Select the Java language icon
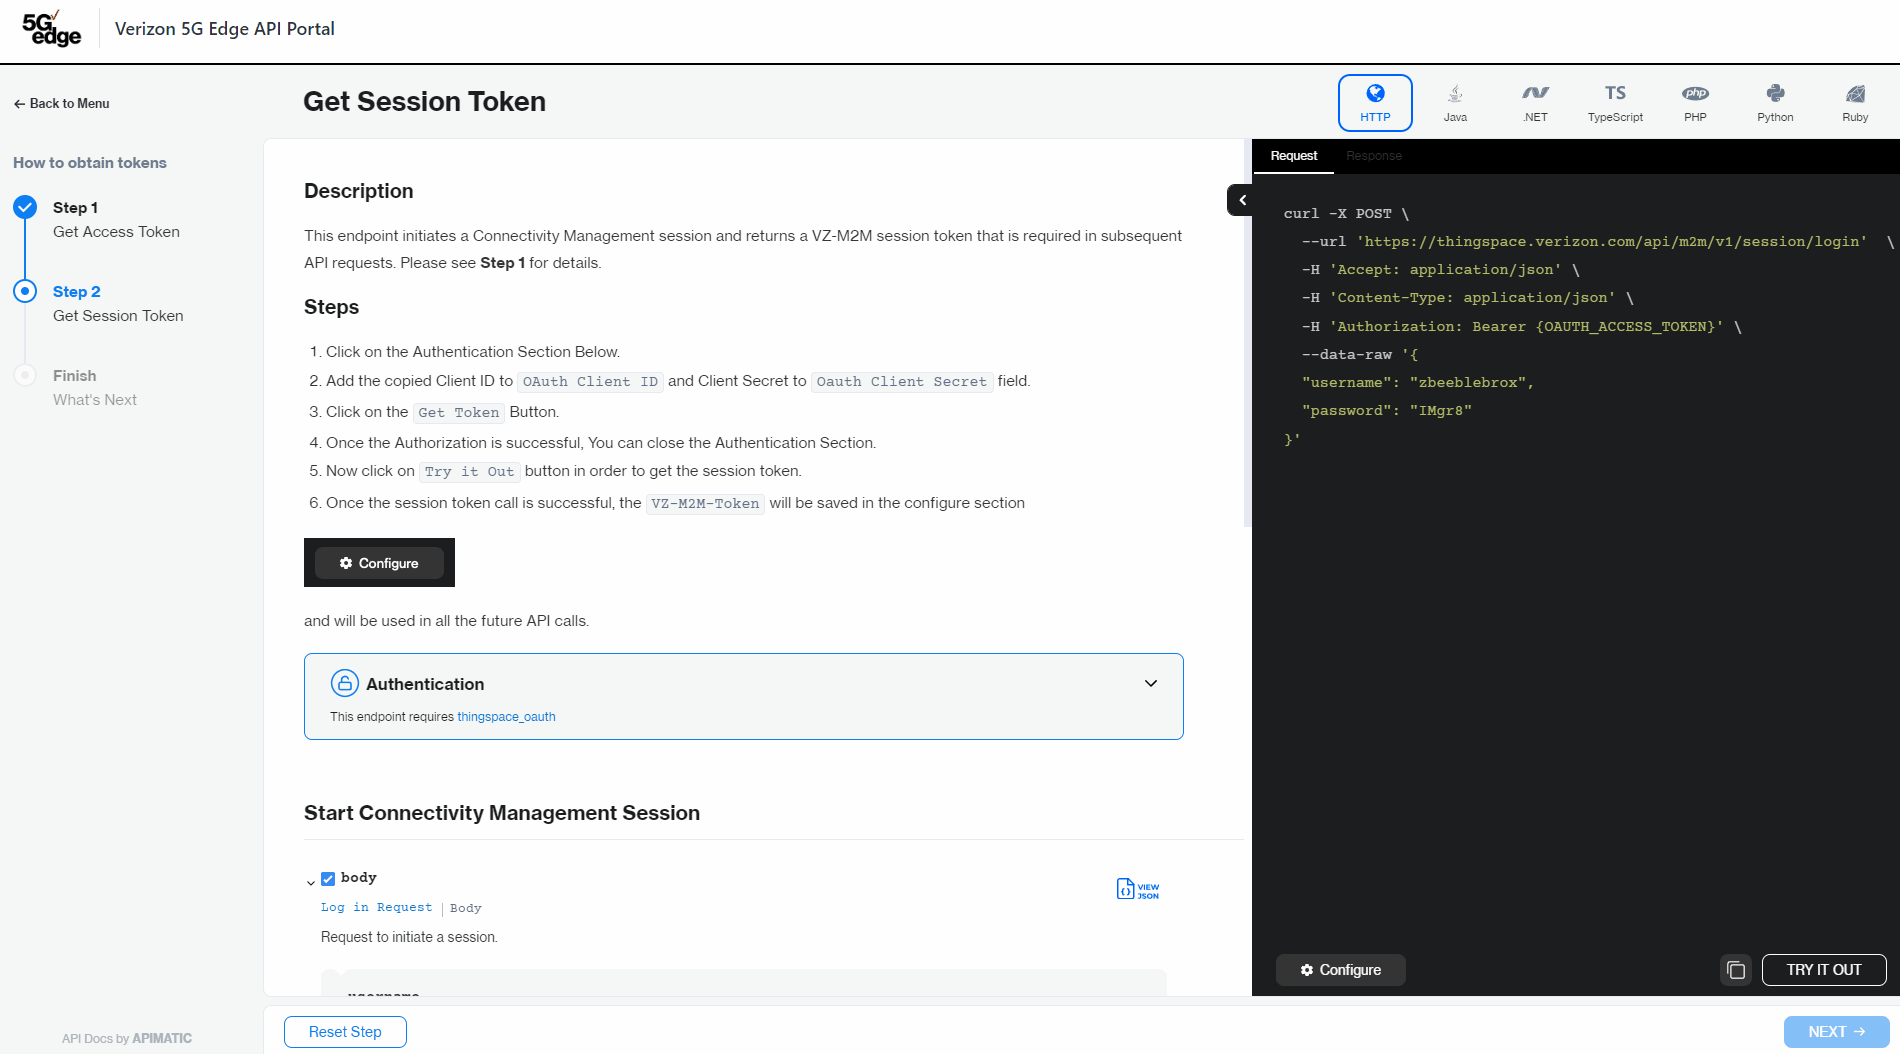This screenshot has height=1054, width=1900. (1455, 103)
